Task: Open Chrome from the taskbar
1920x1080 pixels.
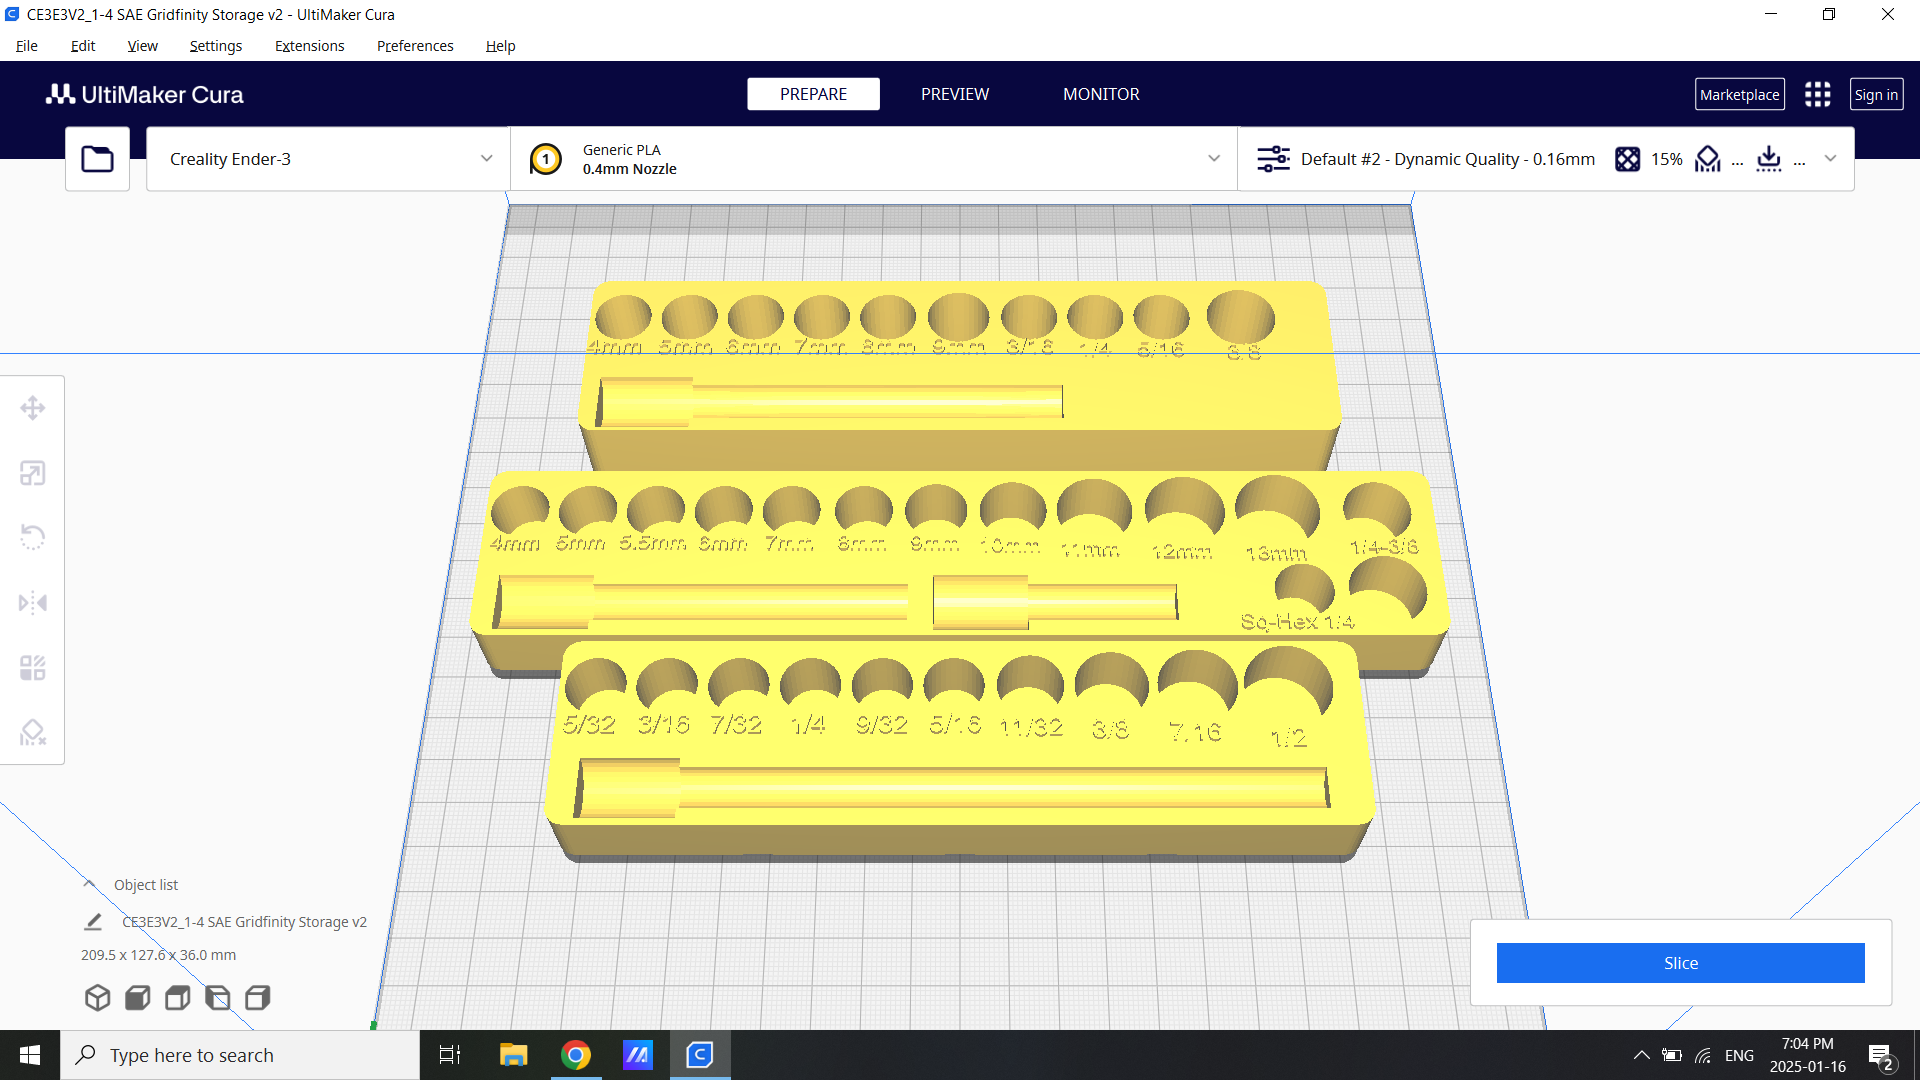Action: coord(576,1055)
